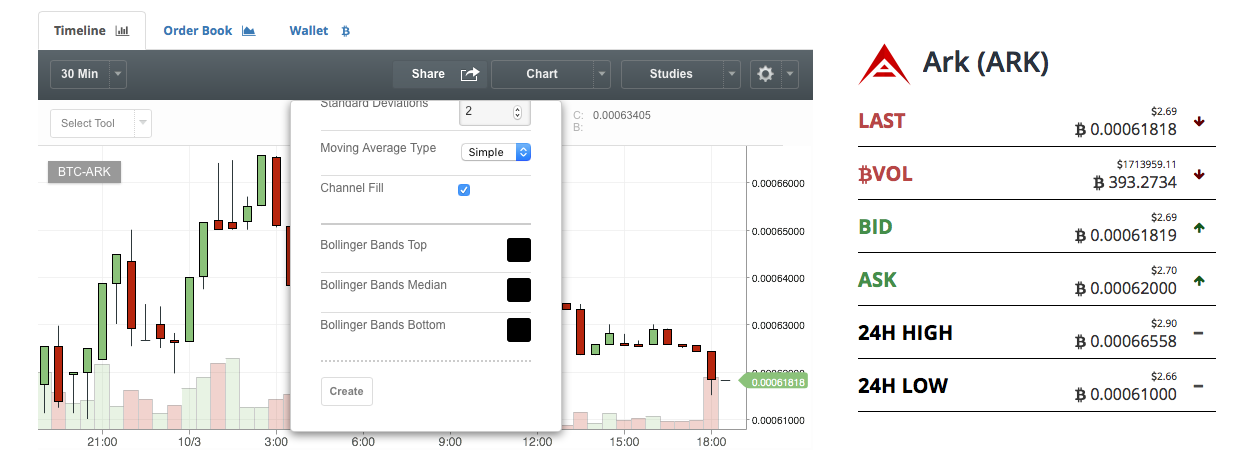Screen dimensions: 1245x467
Task: Click the Moving Average Type label
Action: click(x=378, y=148)
